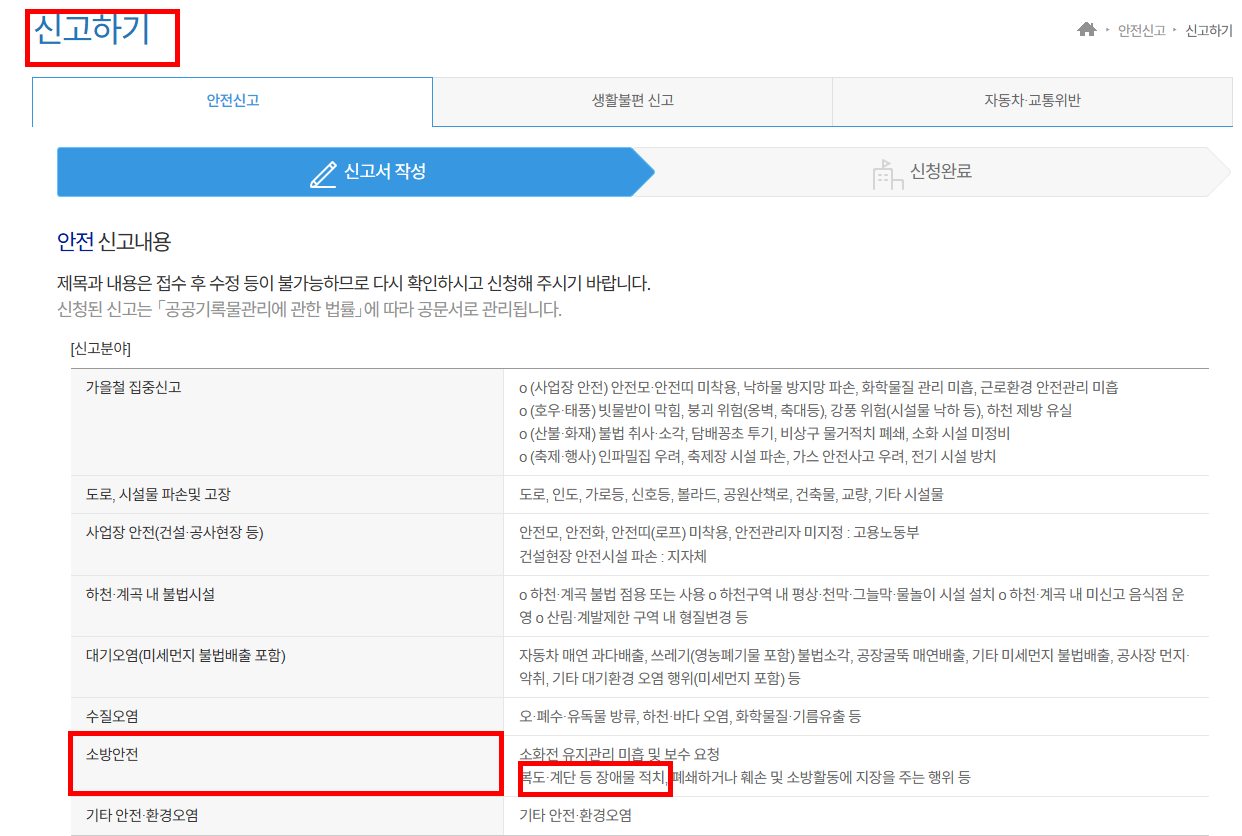
Task: Click the pencil icon beside 신고서 작성
Action: (323, 173)
